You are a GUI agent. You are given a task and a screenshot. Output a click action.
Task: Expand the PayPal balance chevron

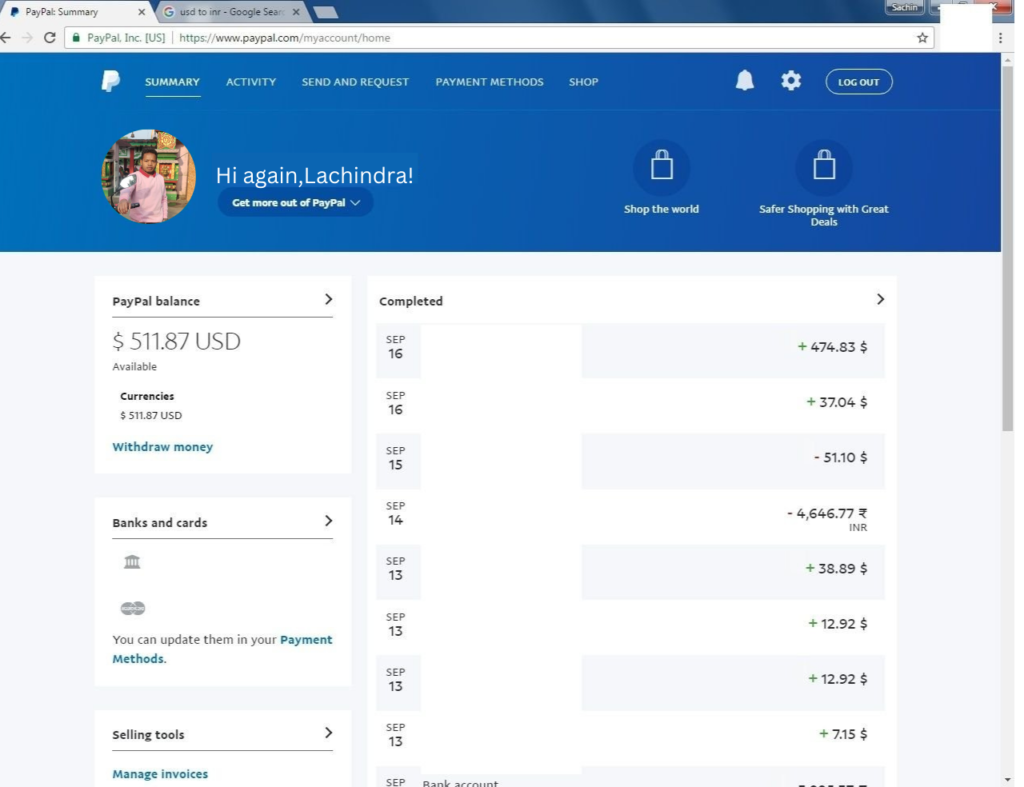tap(328, 299)
